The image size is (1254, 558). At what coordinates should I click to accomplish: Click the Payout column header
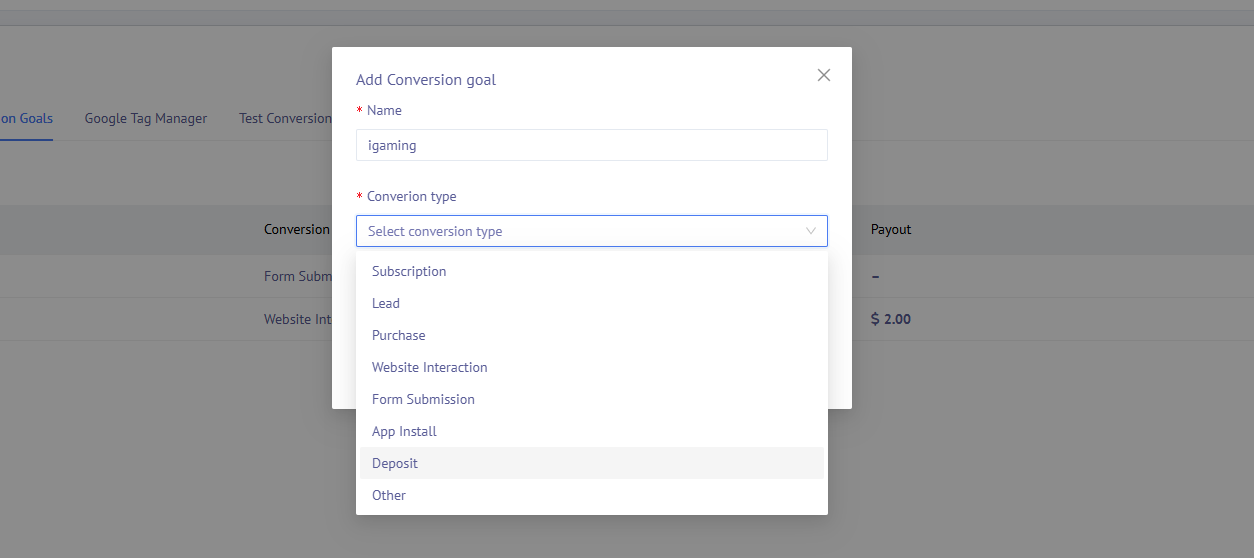click(891, 229)
